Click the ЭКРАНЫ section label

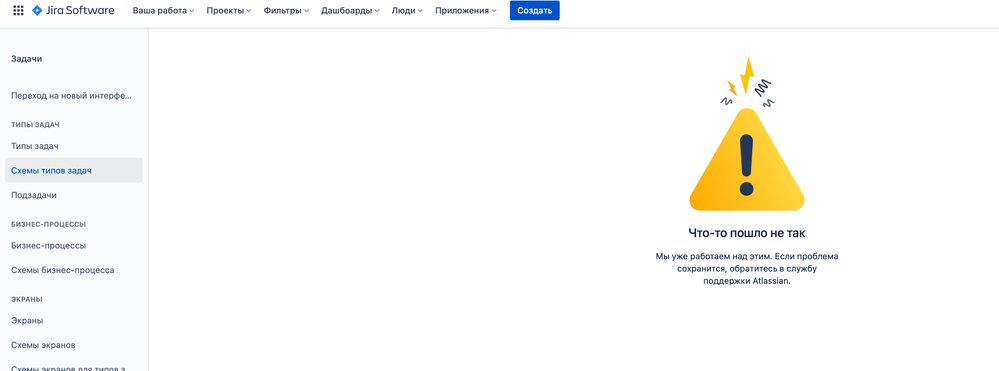click(x=27, y=299)
